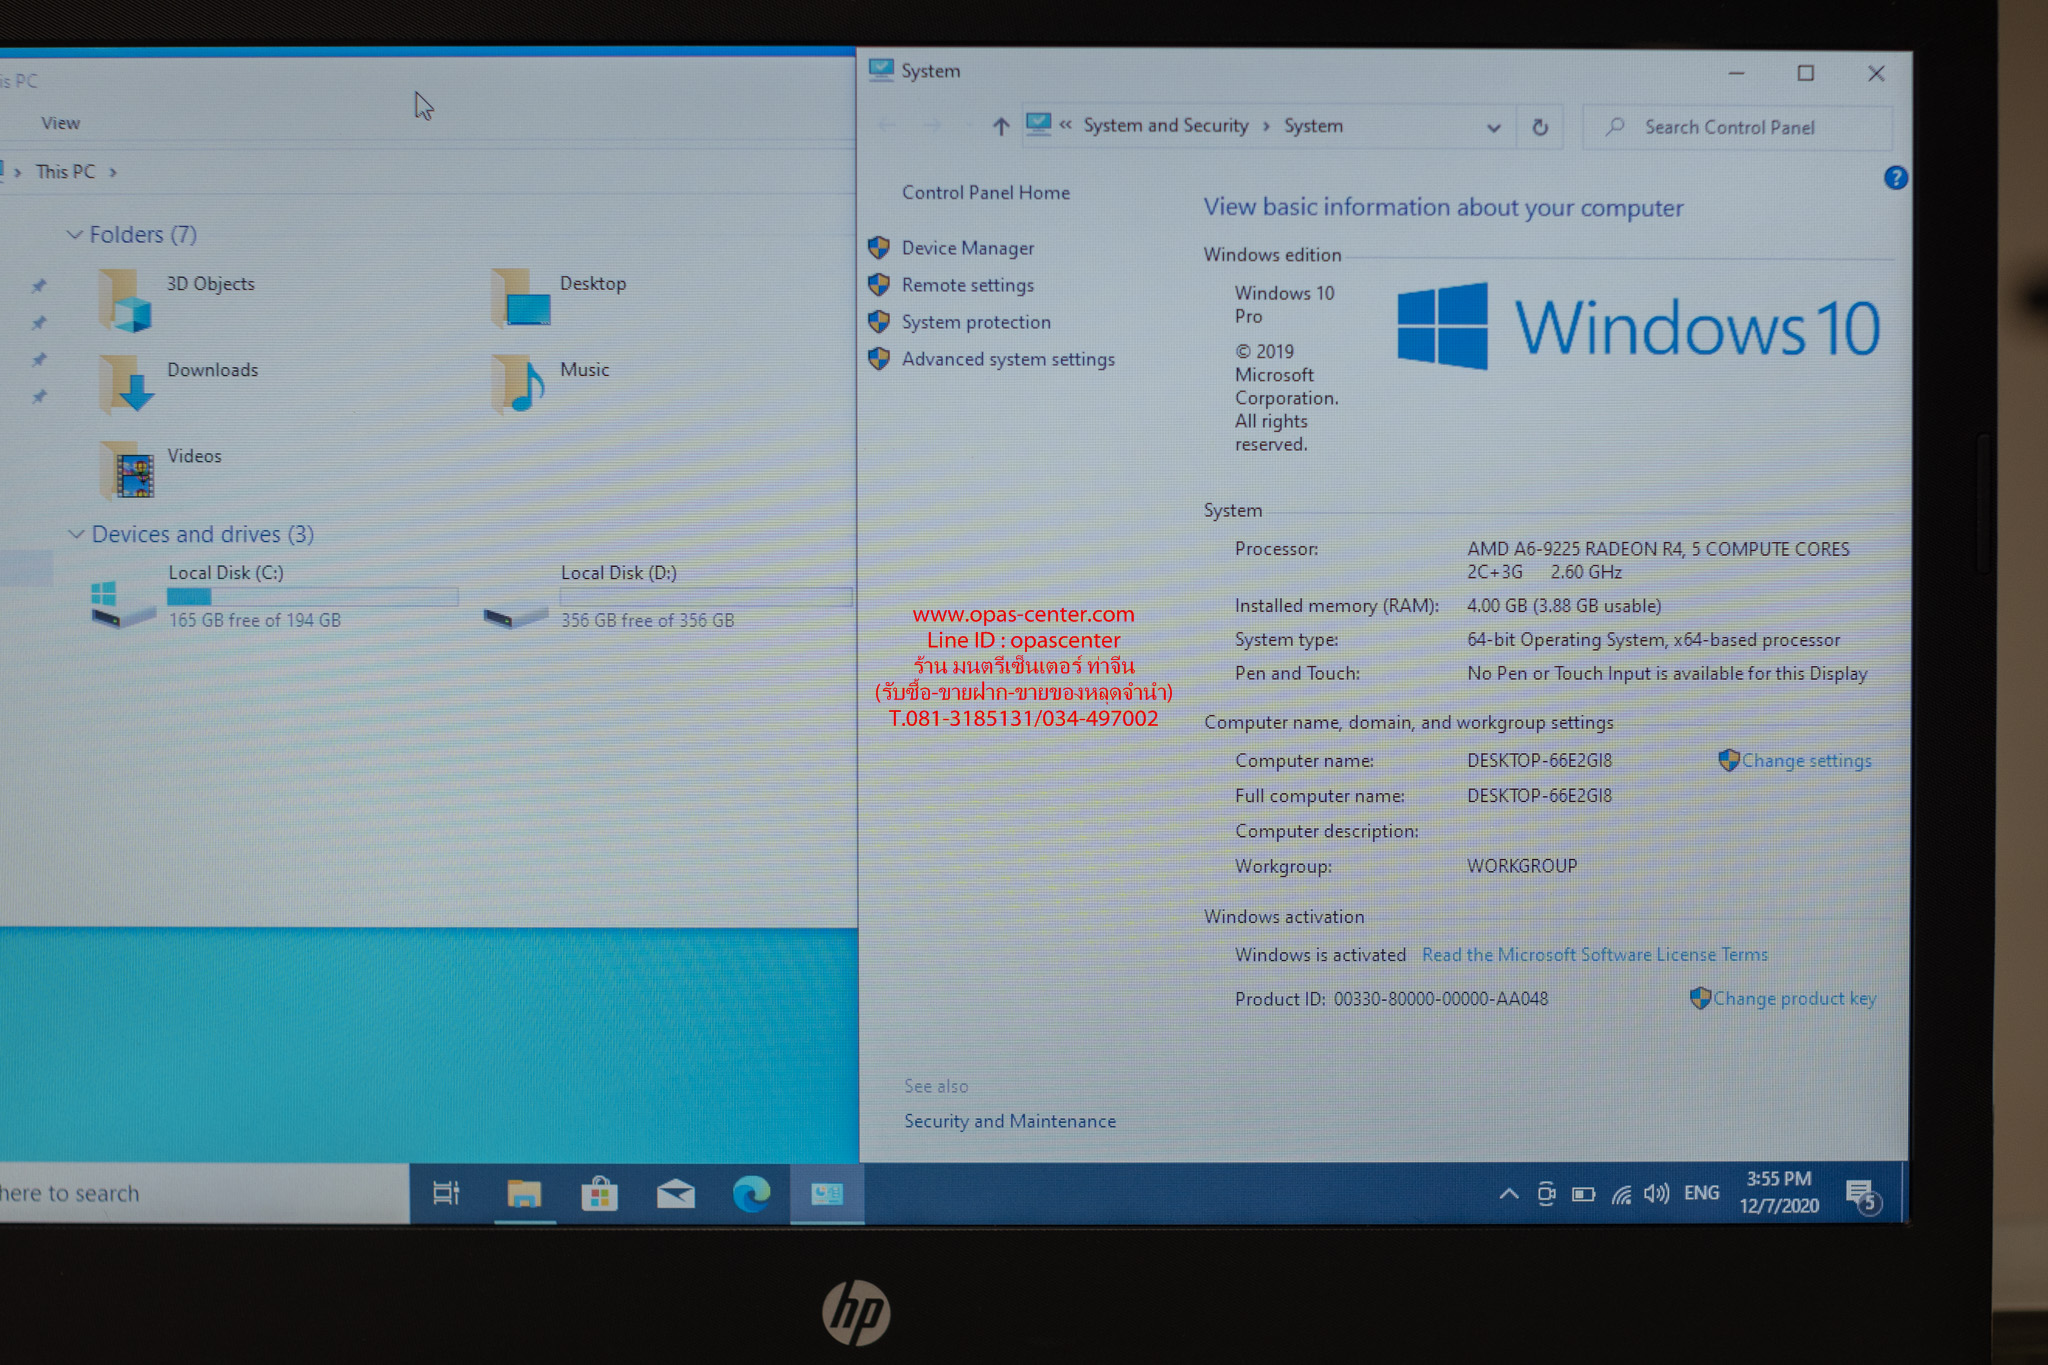
Task: Click Change settings for computer name
Action: click(x=1805, y=761)
